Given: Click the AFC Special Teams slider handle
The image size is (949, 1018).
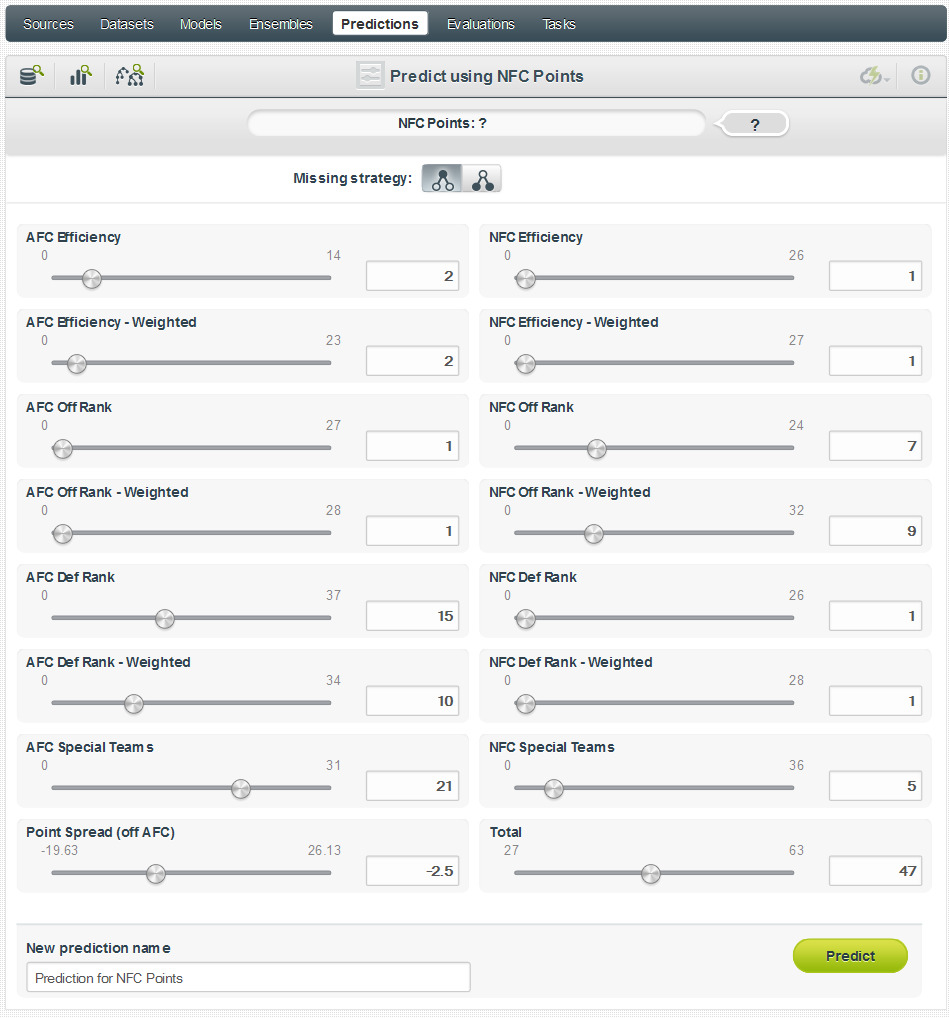Looking at the screenshot, I should pyautogui.click(x=241, y=789).
